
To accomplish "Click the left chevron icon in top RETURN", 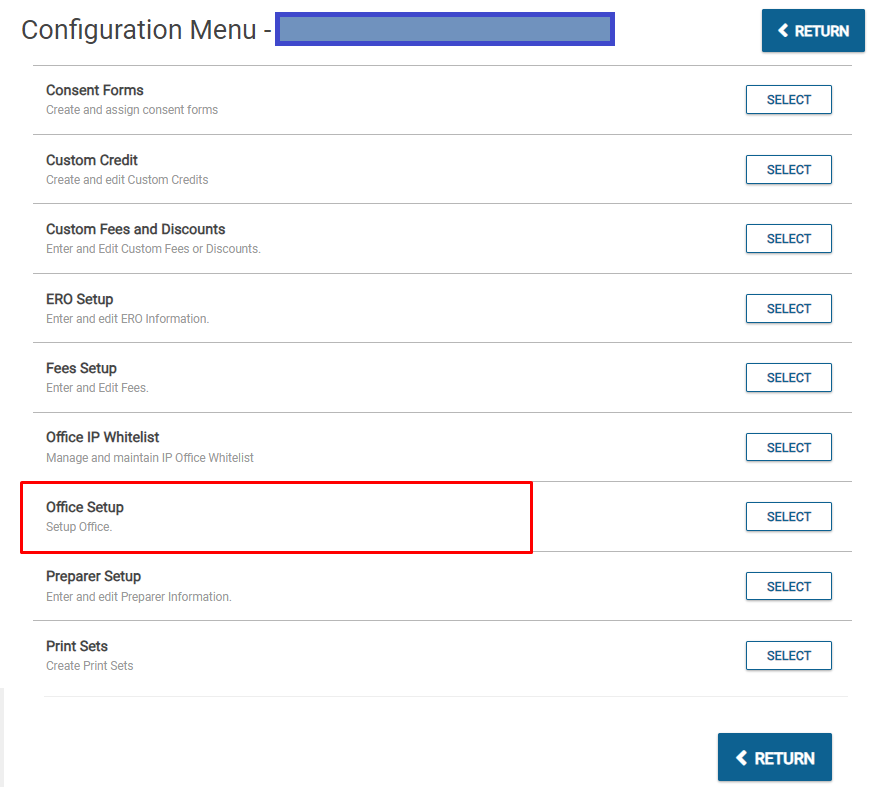I will 783,31.
